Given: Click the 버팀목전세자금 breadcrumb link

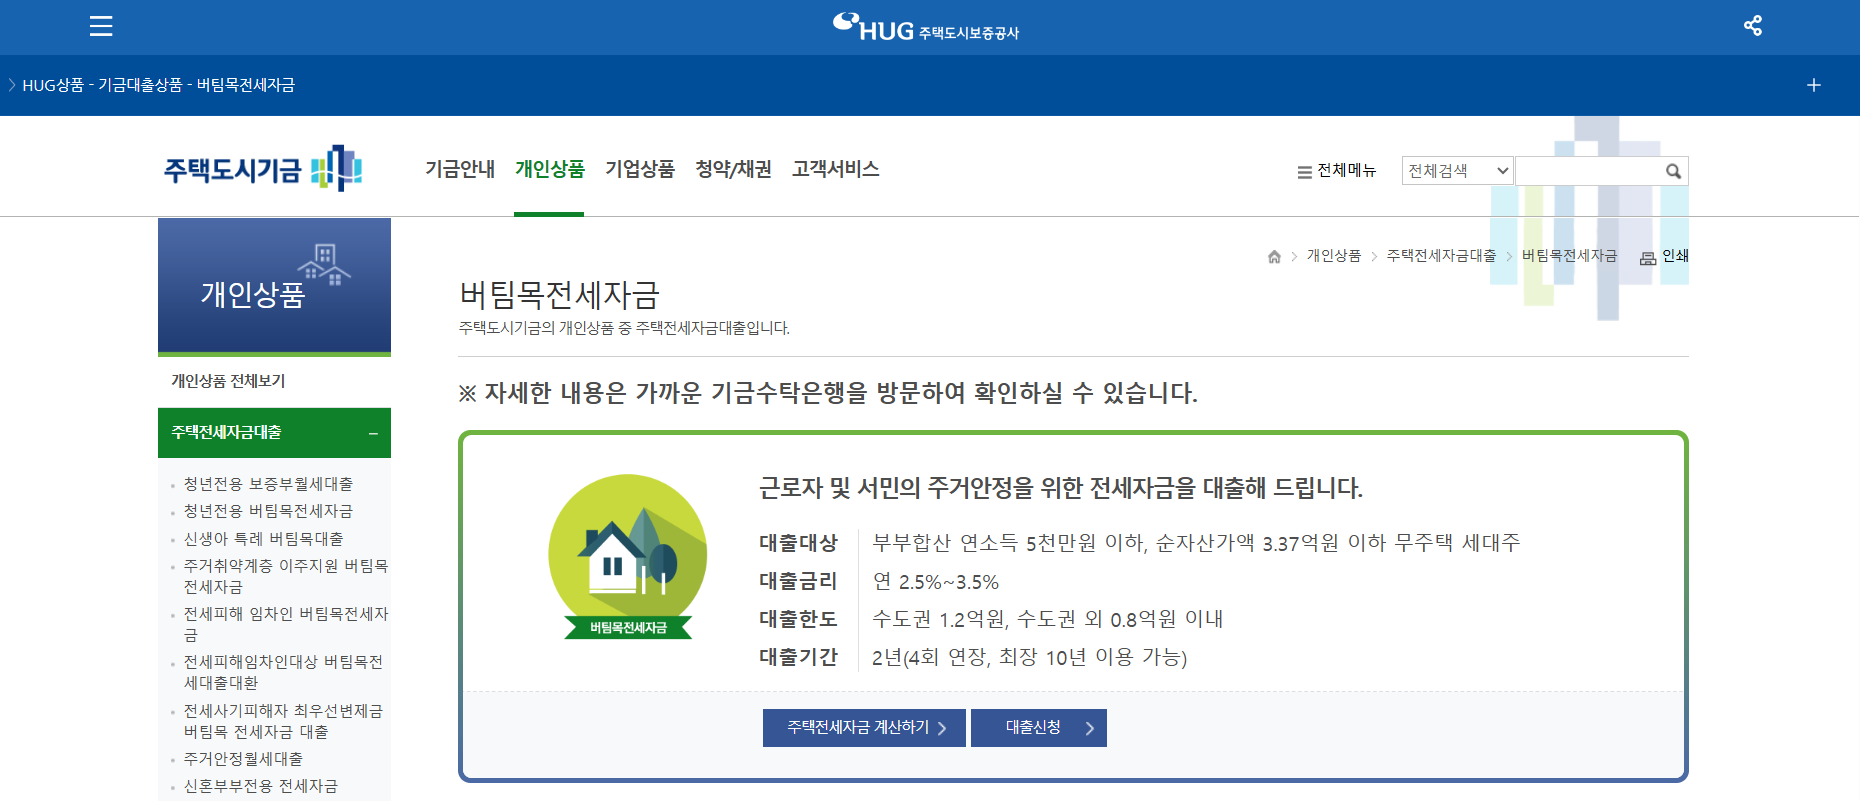Looking at the screenshot, I should (1569, 256).
